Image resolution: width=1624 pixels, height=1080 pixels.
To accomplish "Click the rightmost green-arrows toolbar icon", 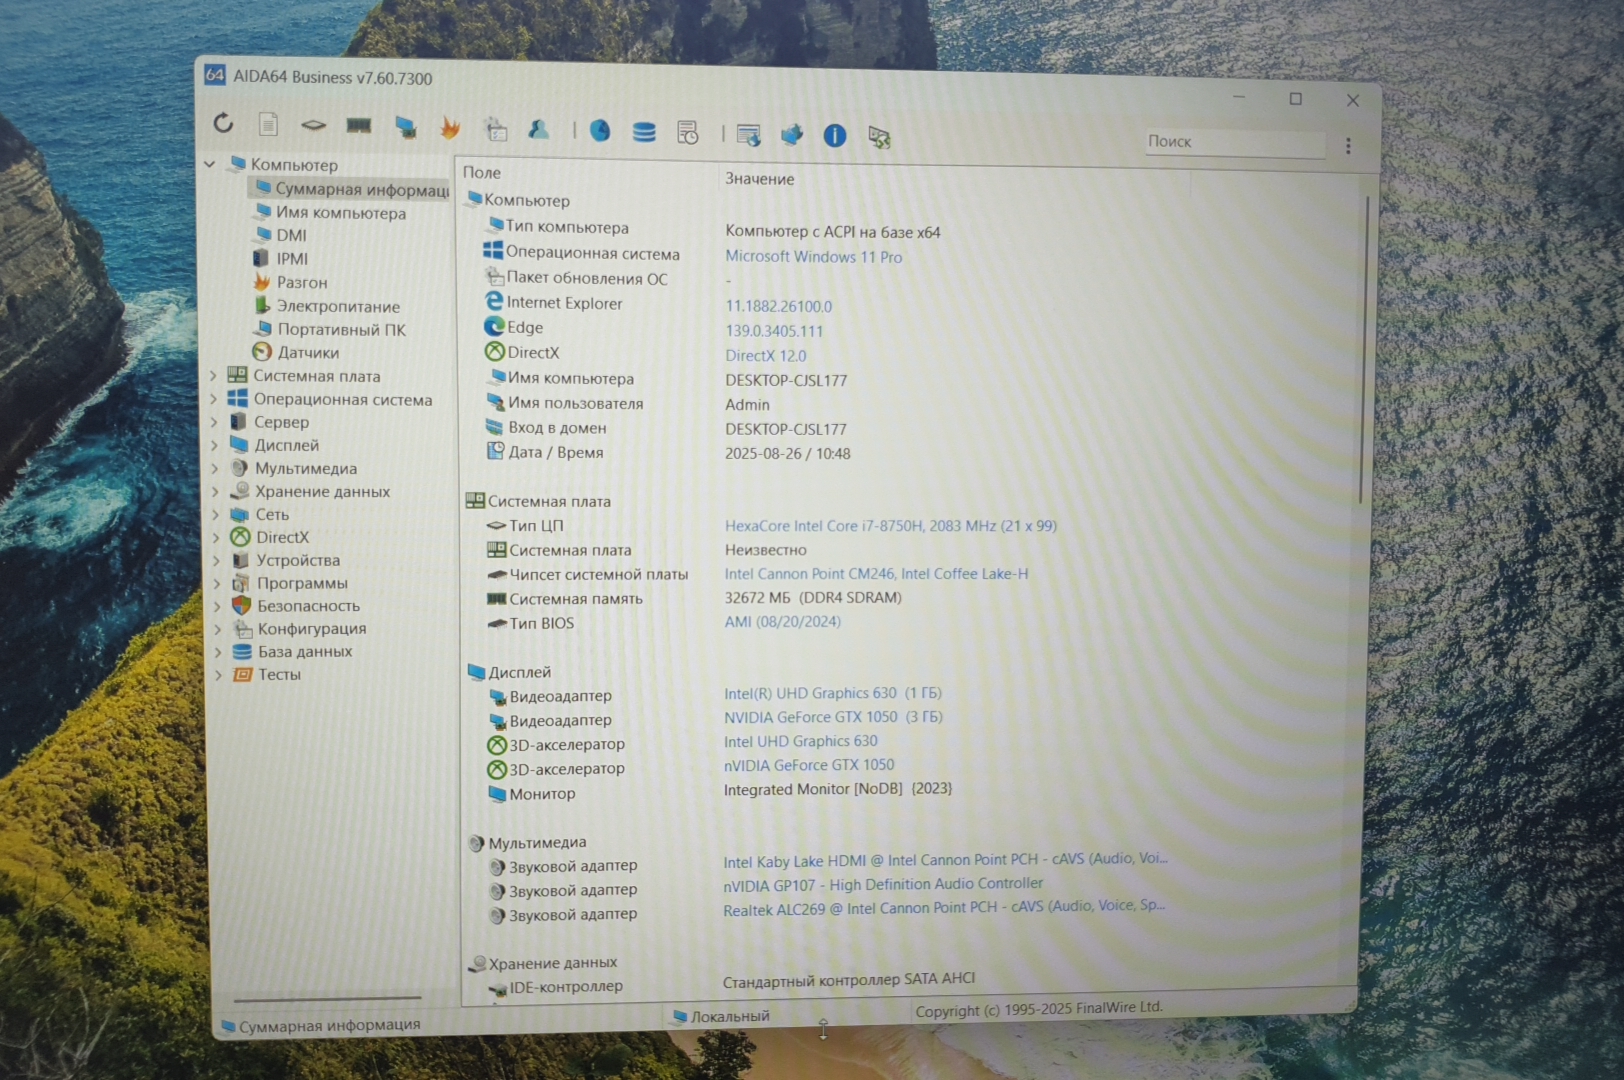I will (x=879, y=137).
